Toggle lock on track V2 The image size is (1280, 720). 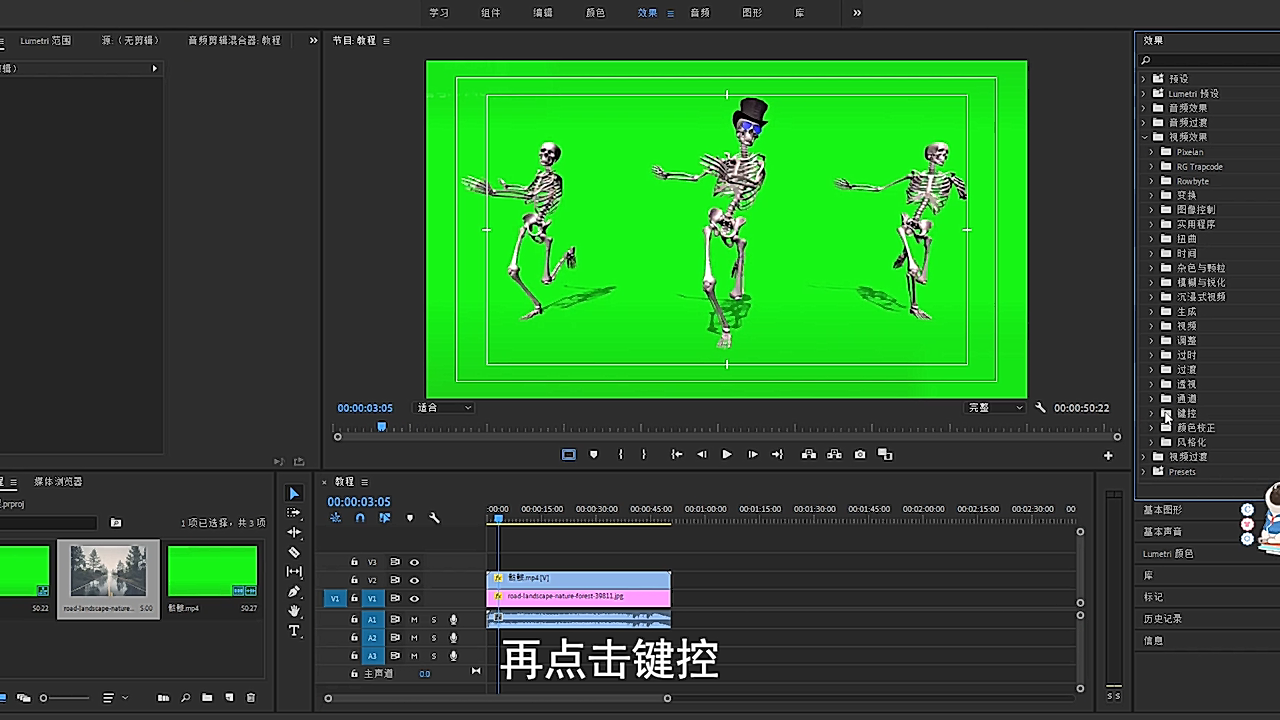[354, 580]
